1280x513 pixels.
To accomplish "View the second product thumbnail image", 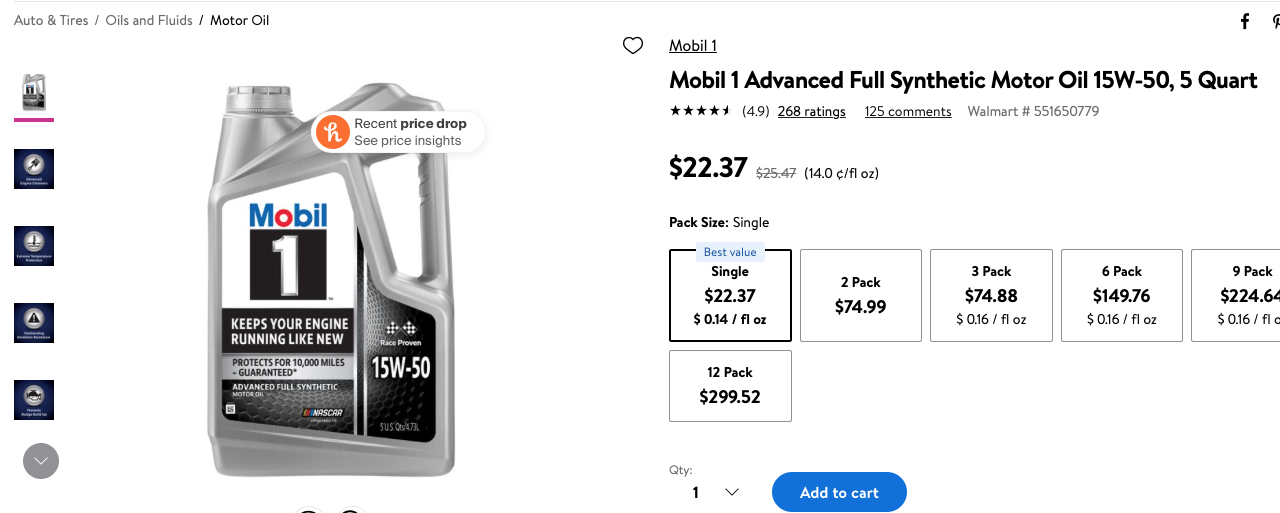I will point(34,169).
